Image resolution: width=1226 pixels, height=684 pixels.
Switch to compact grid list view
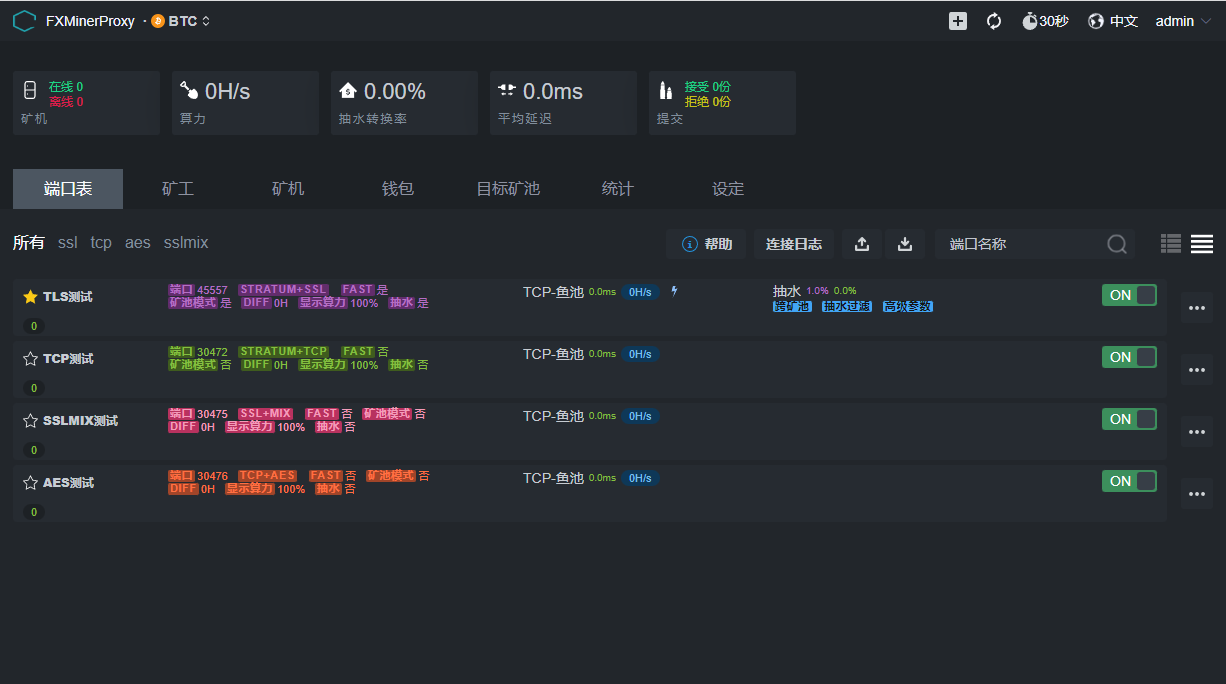[x=1171, y=243]
